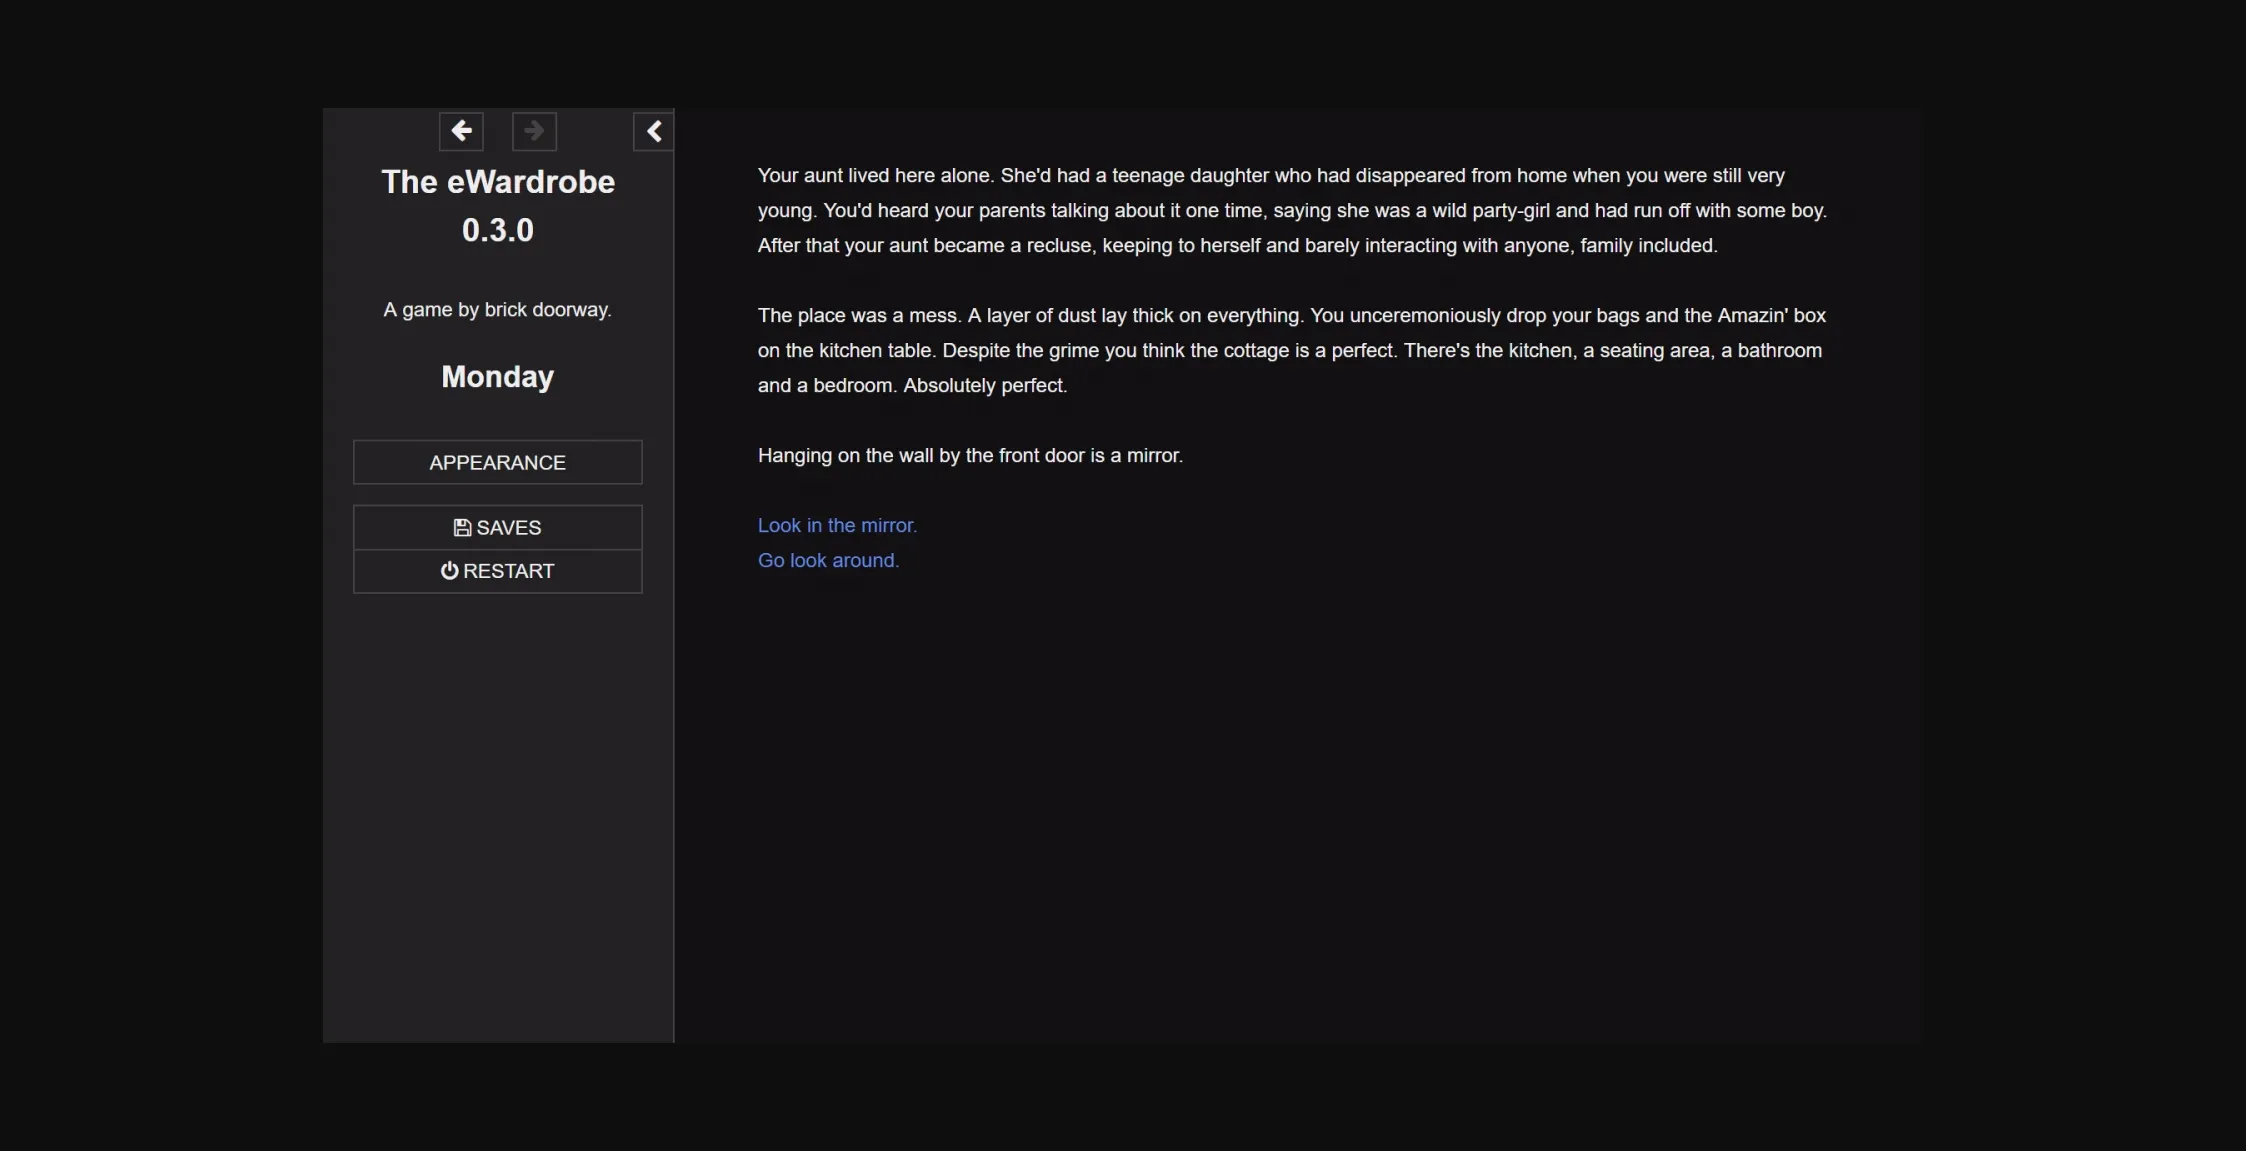
Task: Open the APPEARANCE settings
Action: coord(497,462)
